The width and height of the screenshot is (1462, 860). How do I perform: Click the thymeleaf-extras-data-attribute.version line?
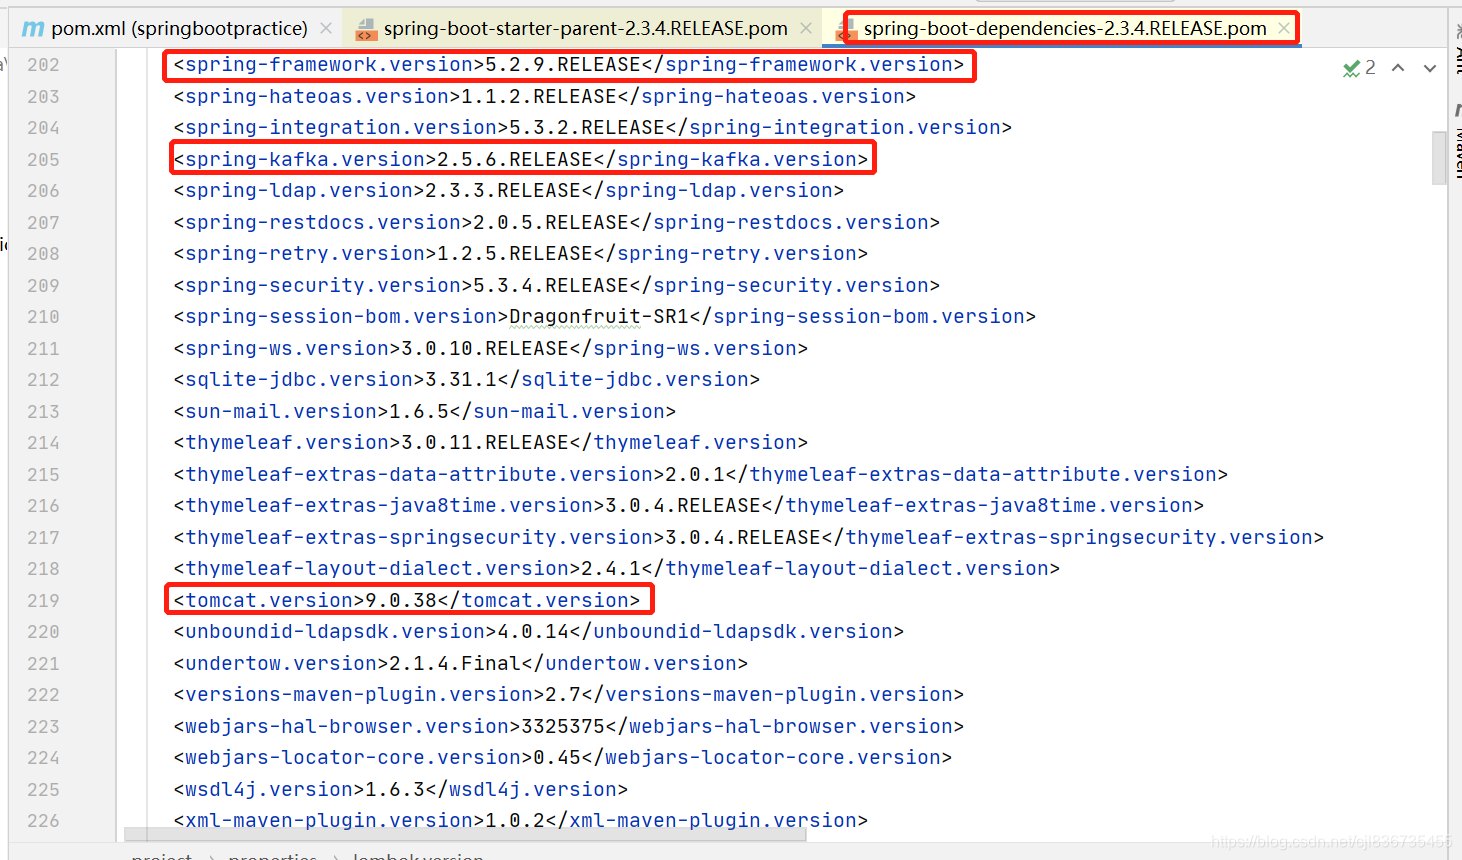click(x=701, y=475)
